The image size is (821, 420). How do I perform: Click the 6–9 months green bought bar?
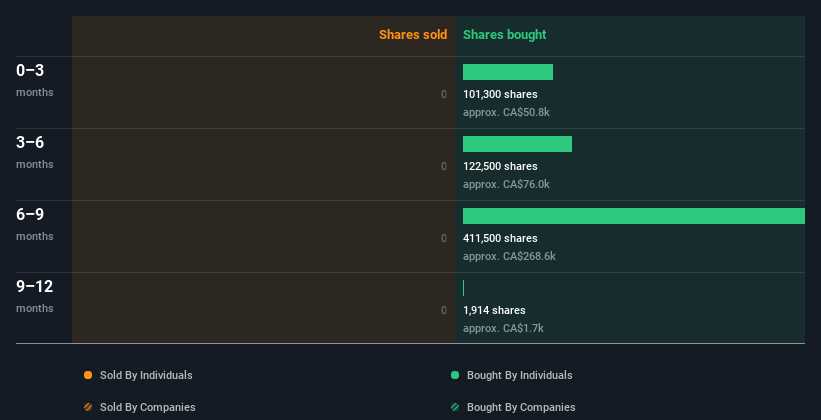(x=634, y=216)
